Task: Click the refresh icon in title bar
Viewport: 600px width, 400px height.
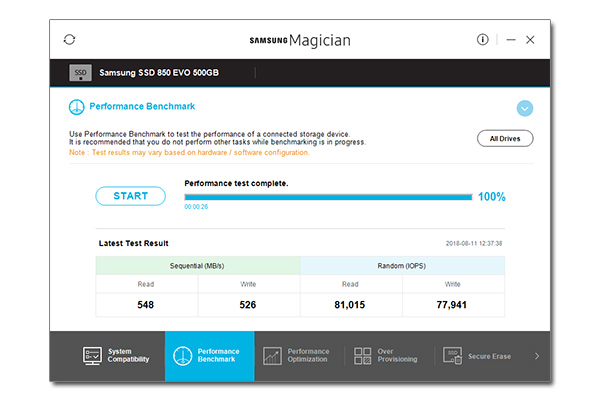Action: click(69, 40)
